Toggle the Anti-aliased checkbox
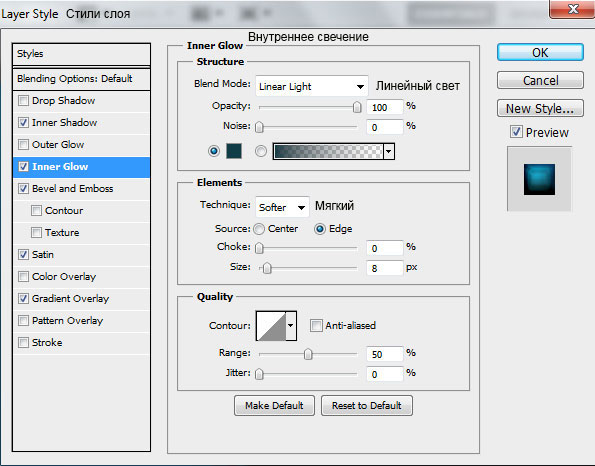The image size is (595, 466). 316,326
